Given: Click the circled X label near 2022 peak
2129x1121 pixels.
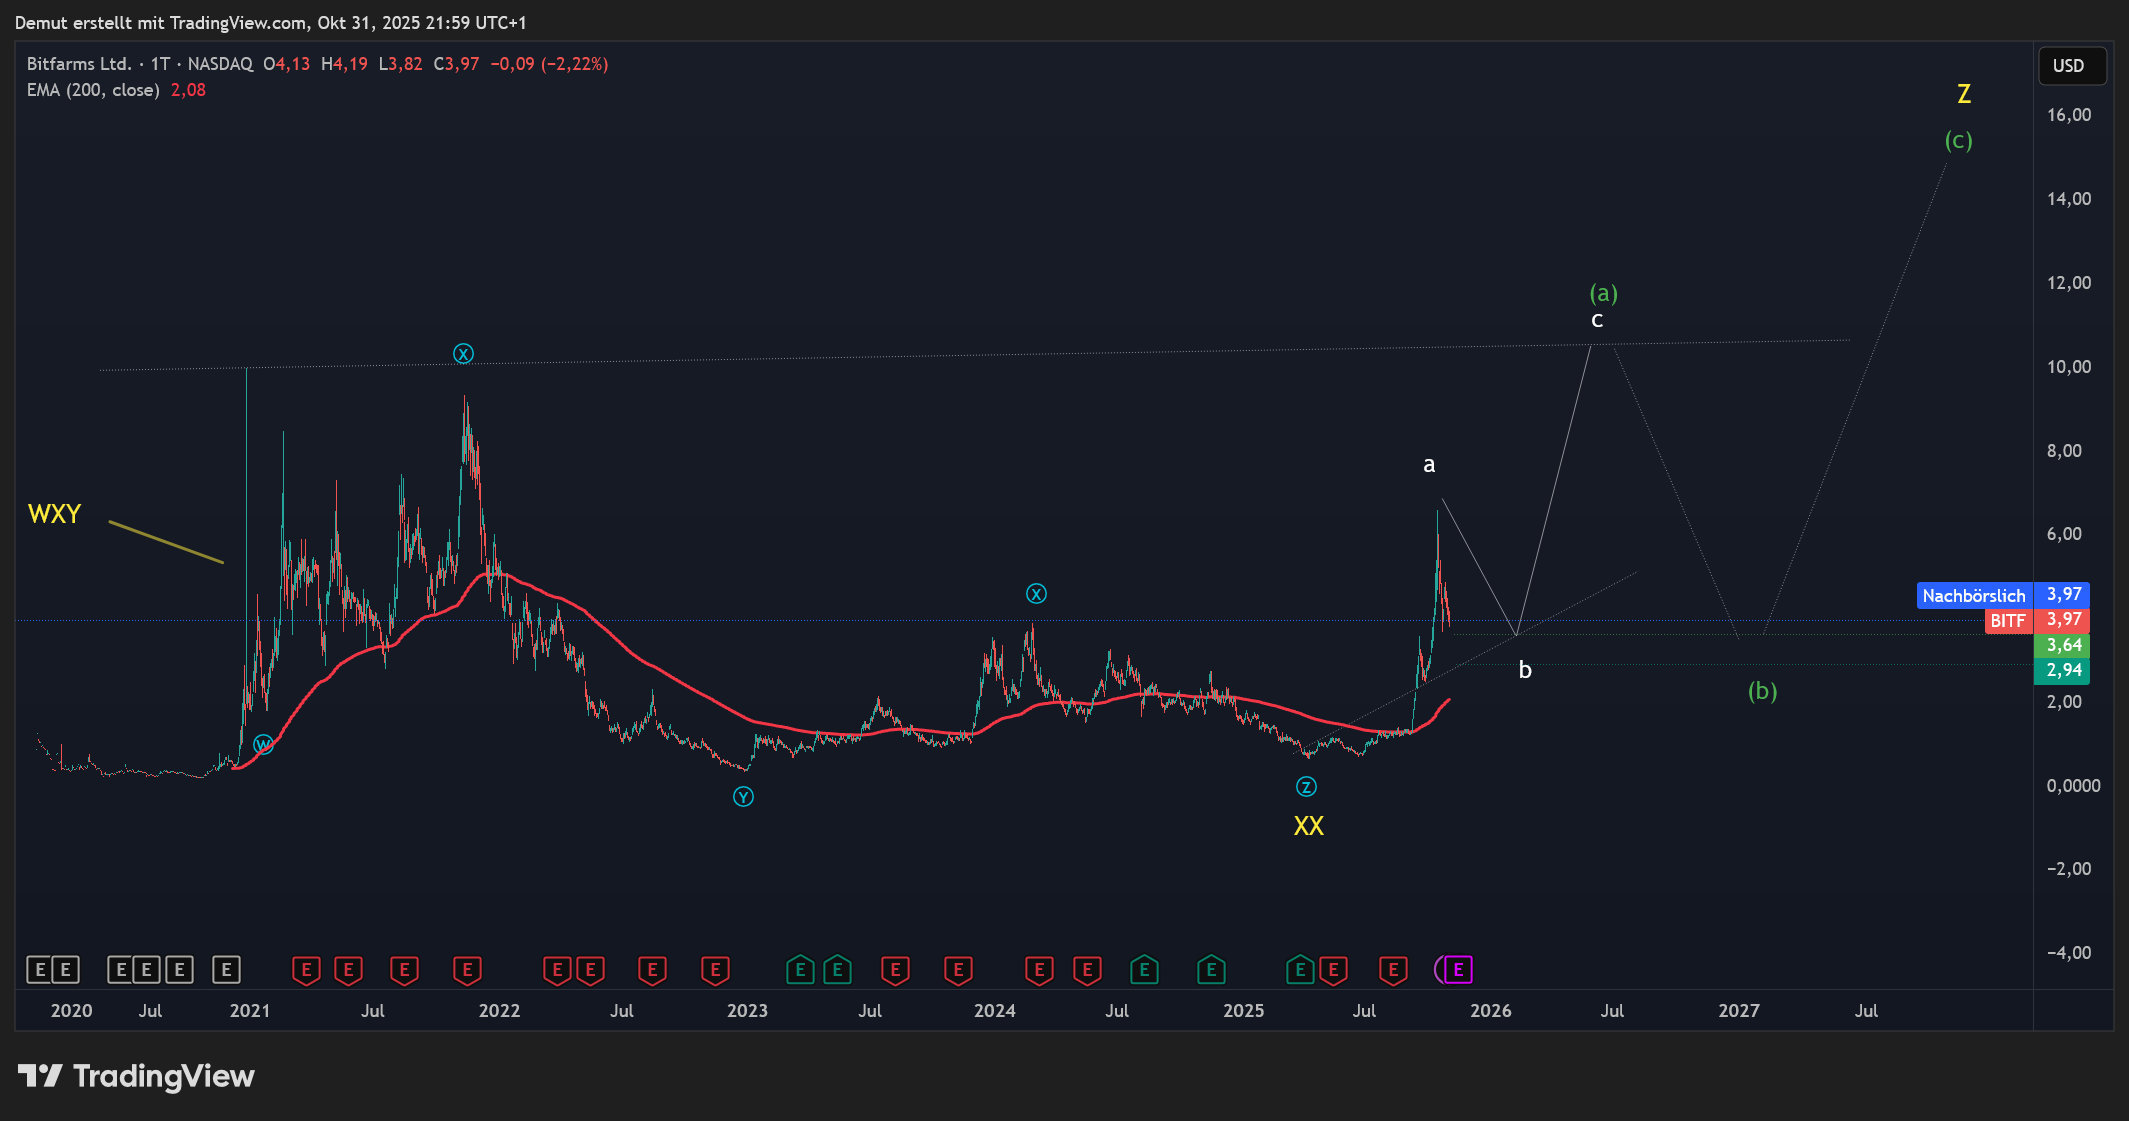Looking at the screenshot, I should pos(463,353).
